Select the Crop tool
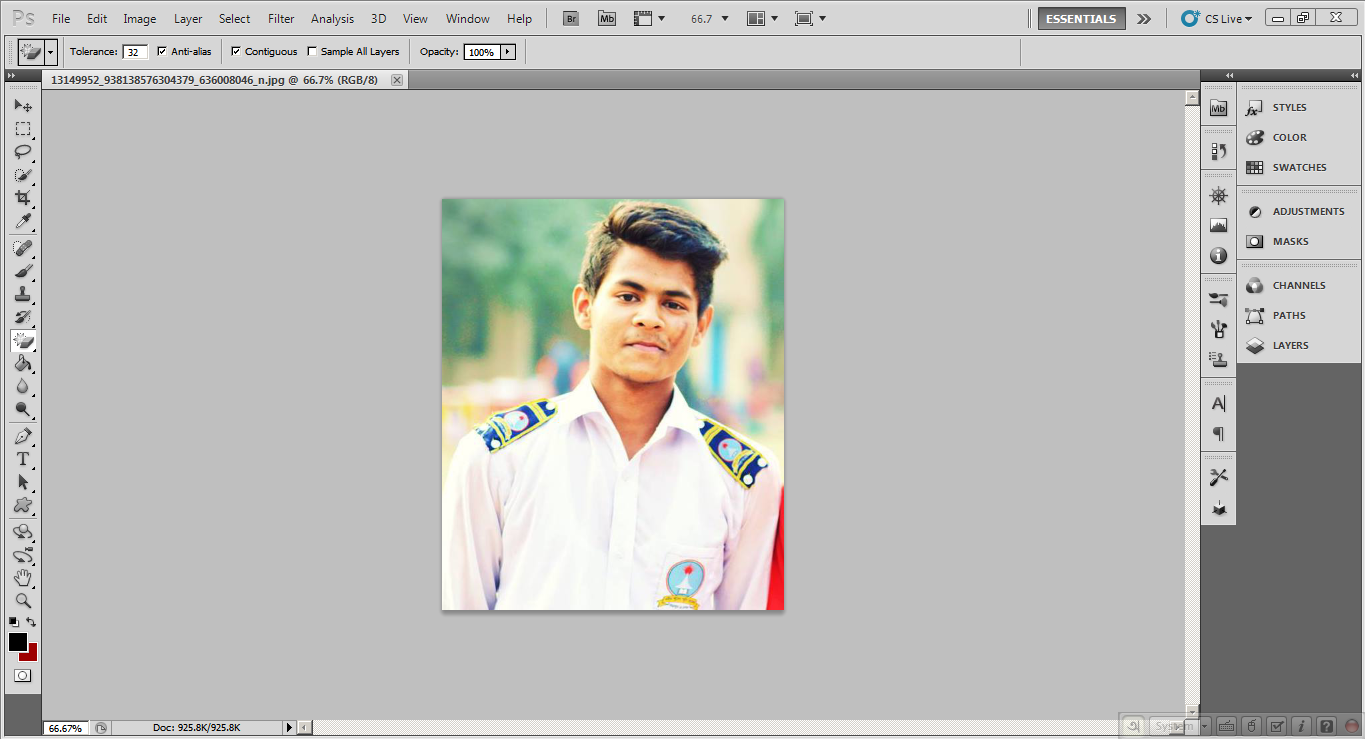Screen dimensions: 1365x739 (x=23, y=198)
